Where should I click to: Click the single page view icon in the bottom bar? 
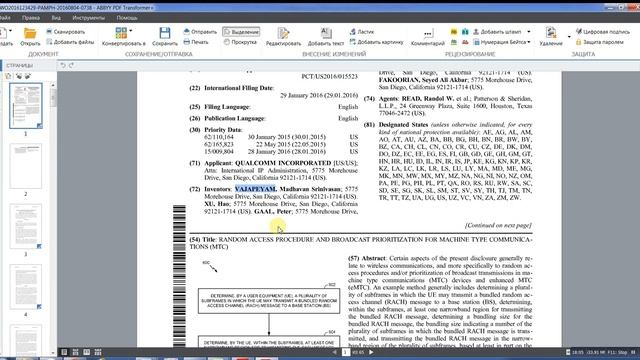pyautogui.click(x=64, y=352)
